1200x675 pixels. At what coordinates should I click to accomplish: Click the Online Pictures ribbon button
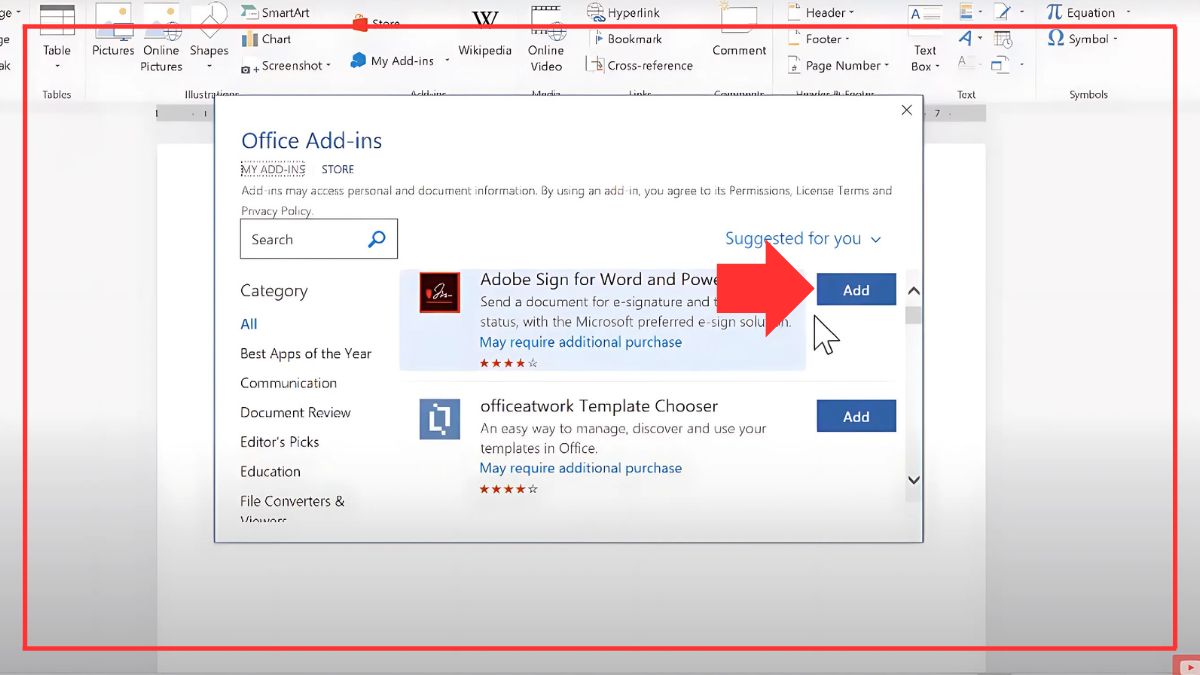[x=161, y=38]
